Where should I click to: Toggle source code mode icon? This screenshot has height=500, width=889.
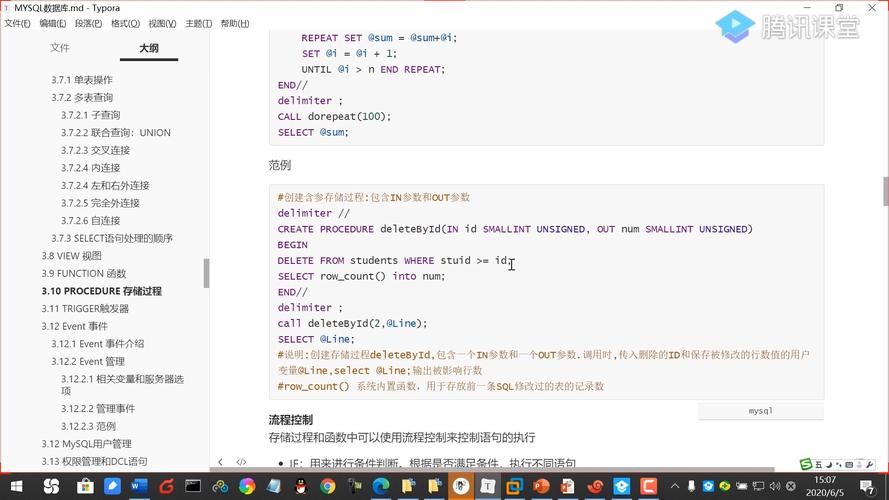[241, 462]
